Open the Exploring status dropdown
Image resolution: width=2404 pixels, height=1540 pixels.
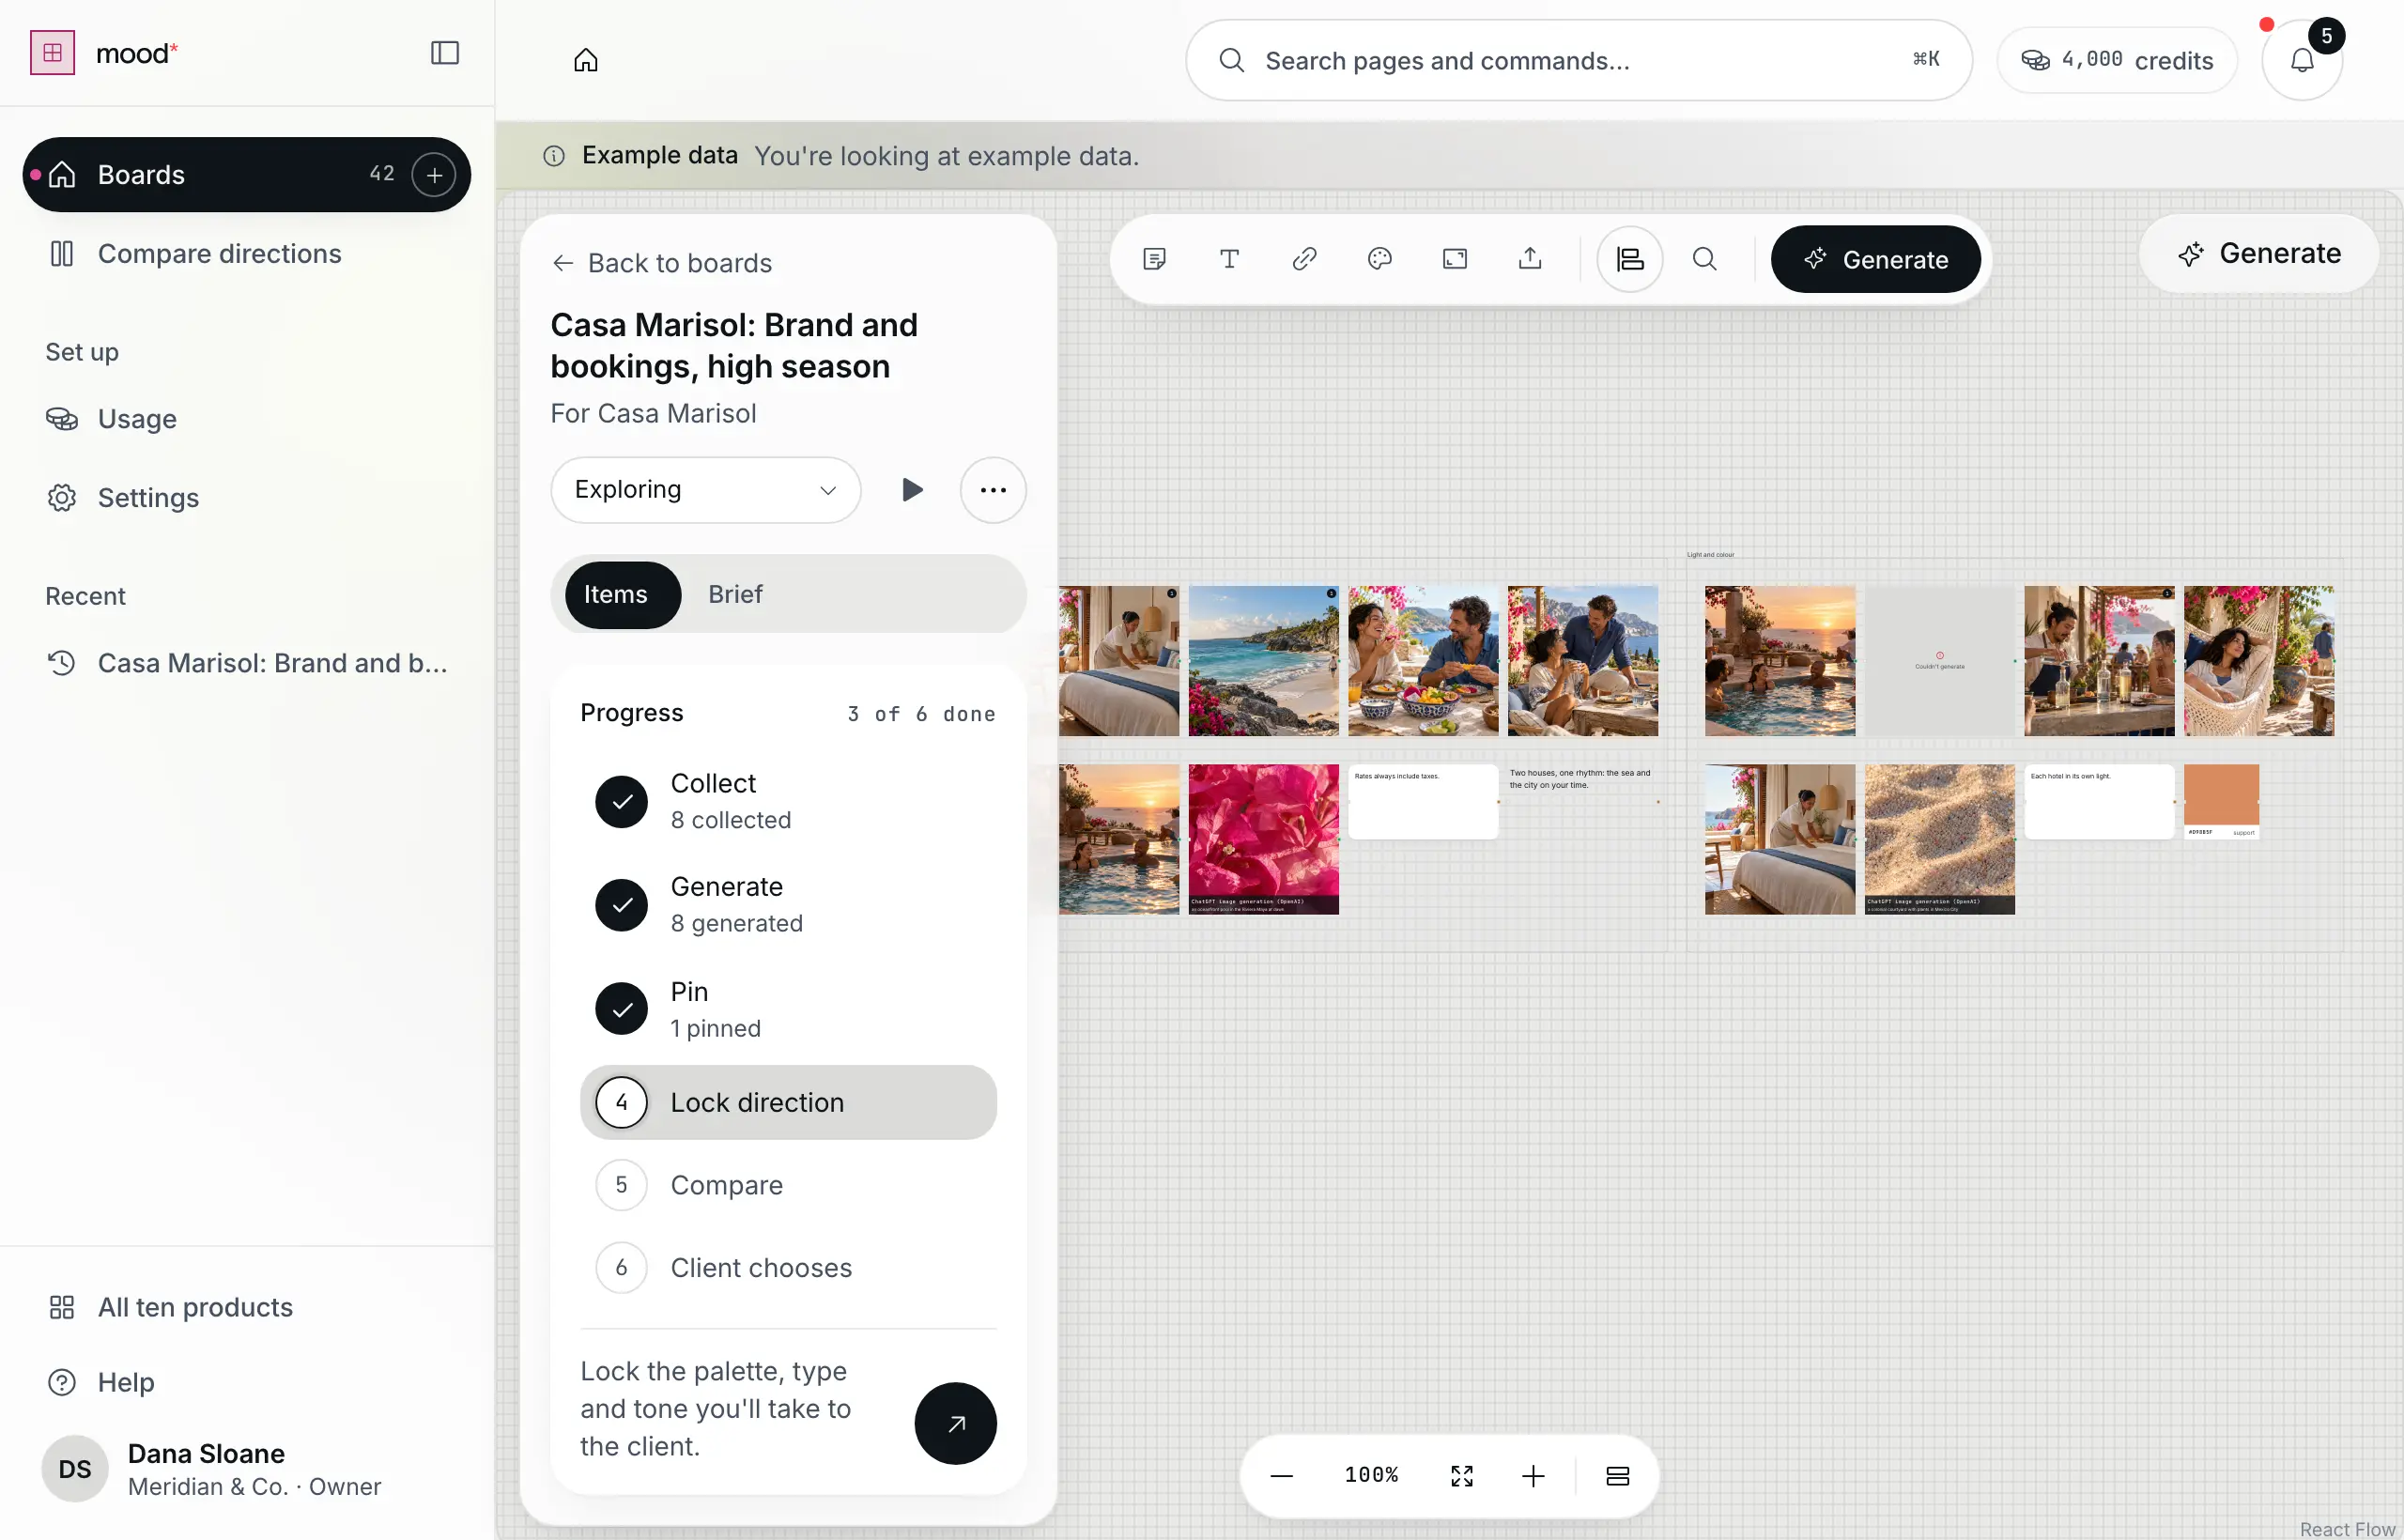pos(705,490)
